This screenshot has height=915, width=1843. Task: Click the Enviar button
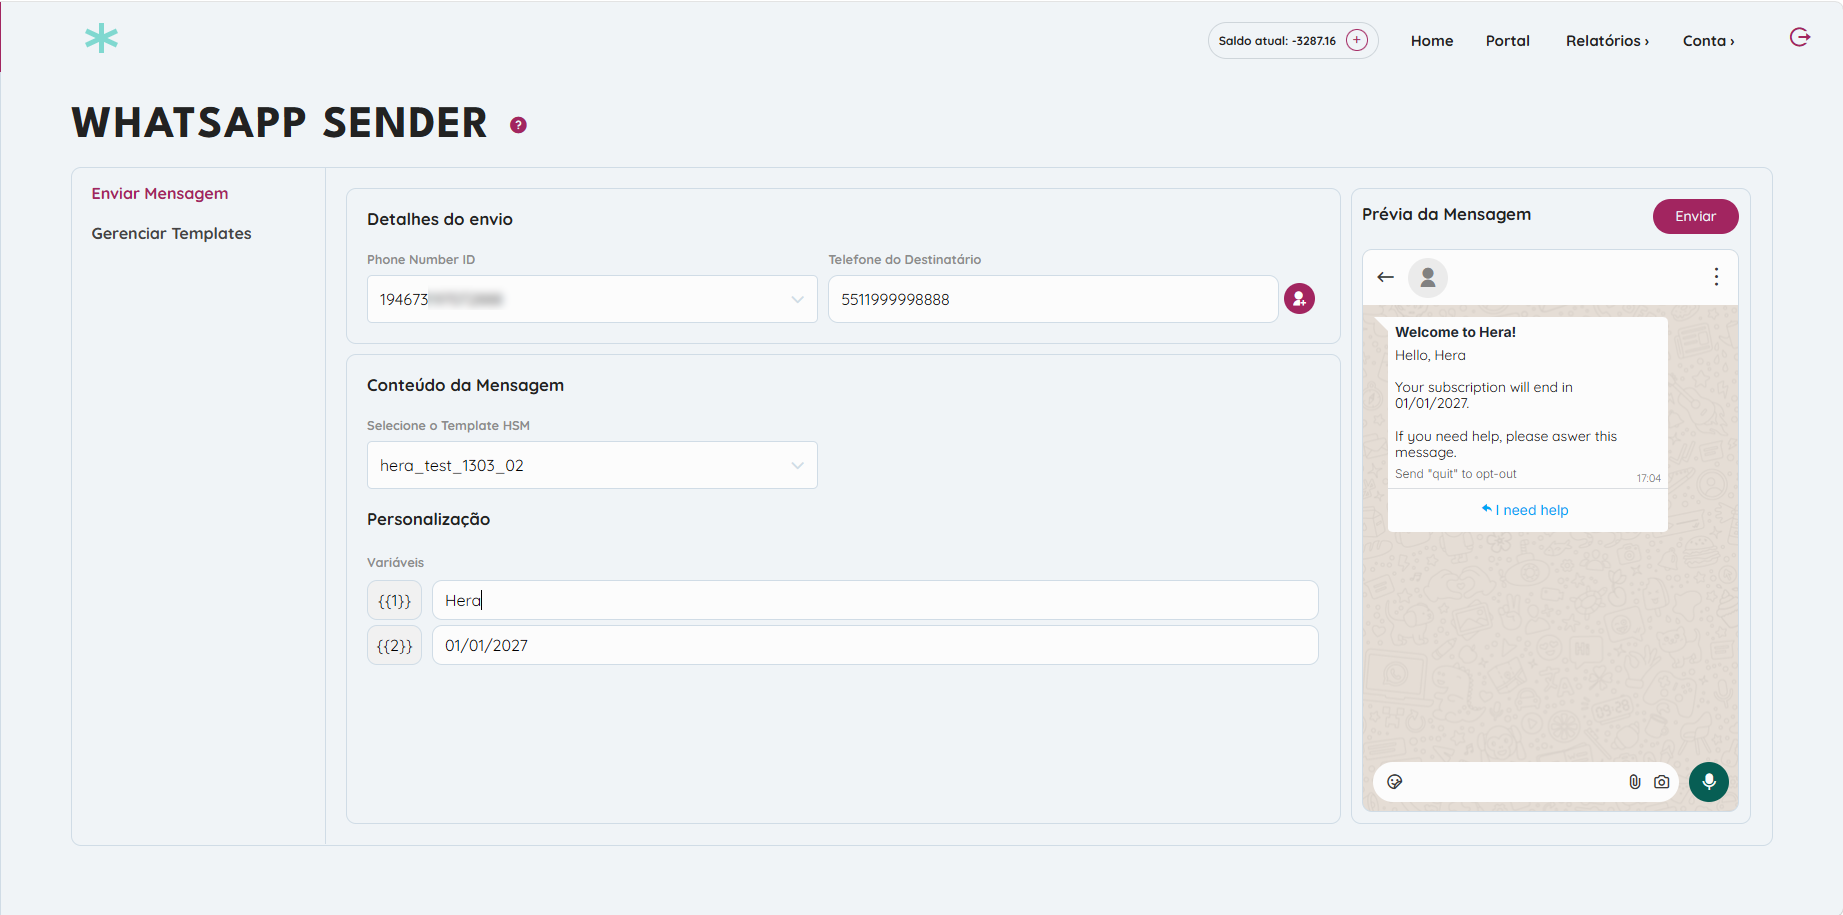(1696, 216)
